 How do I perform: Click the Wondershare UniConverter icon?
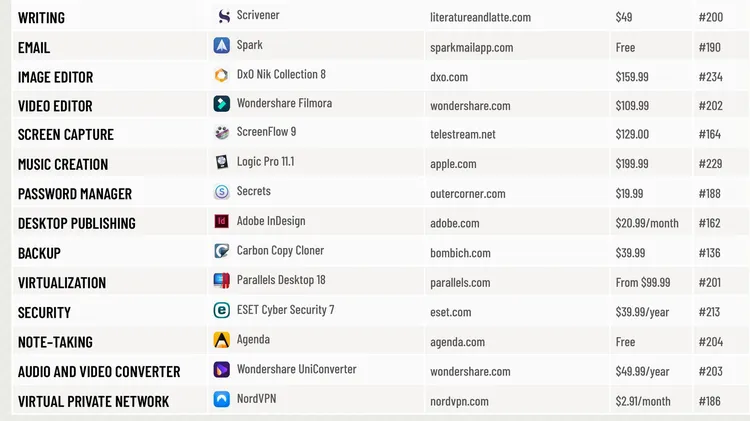point(222,370)
